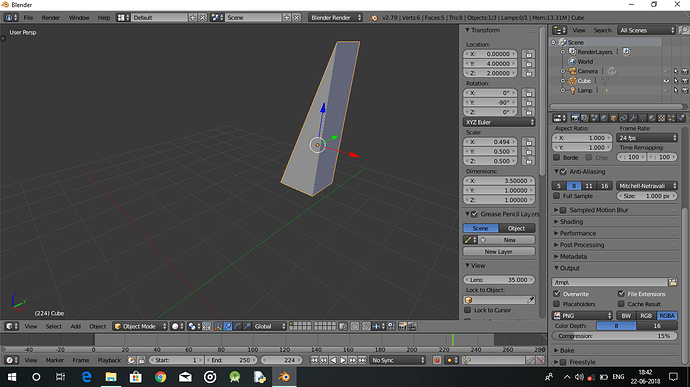690x387 pixels.
Task: Enable the Border render checkbox
Action: tap(557, 157)
